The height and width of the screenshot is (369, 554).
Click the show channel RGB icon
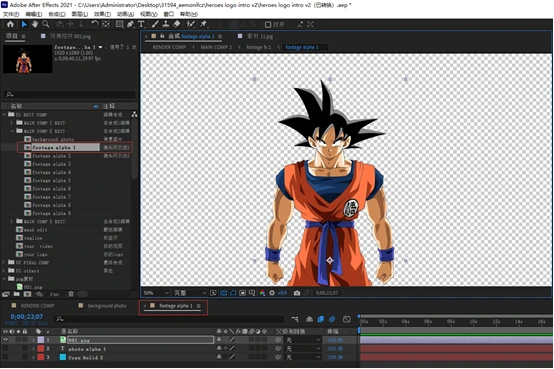(x=262, y=293)
